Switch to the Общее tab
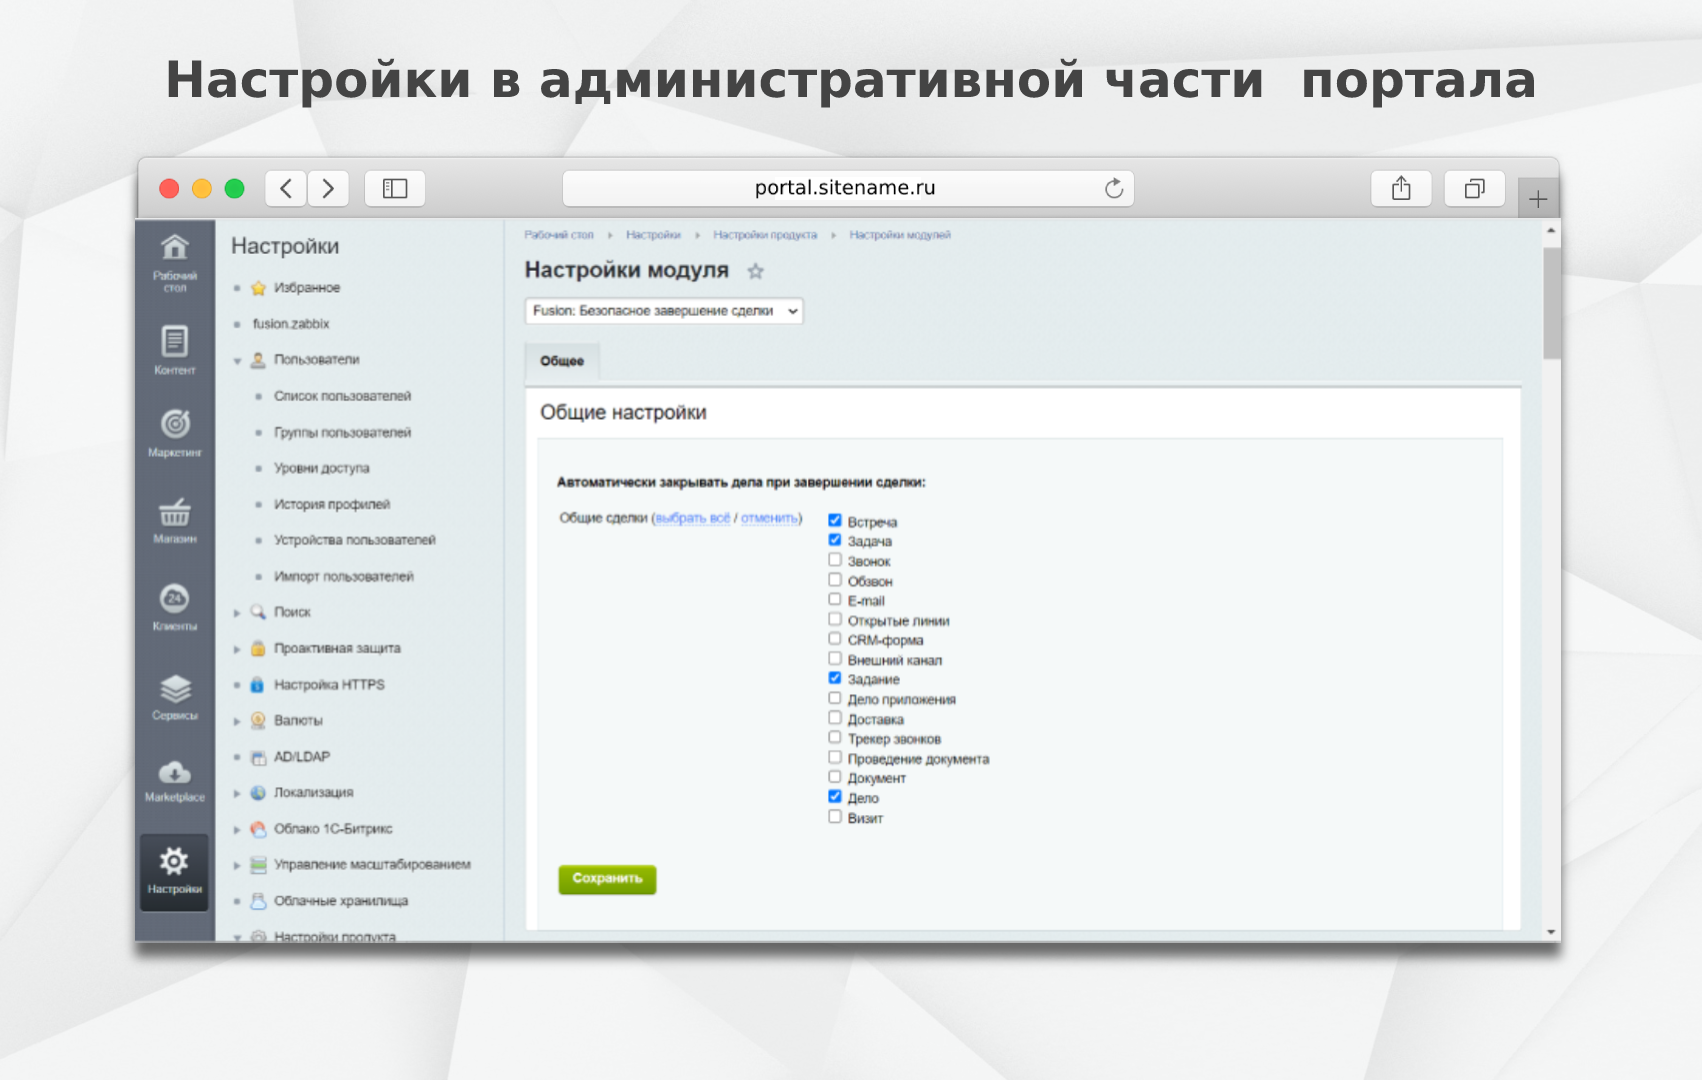 tap(562, 361)
